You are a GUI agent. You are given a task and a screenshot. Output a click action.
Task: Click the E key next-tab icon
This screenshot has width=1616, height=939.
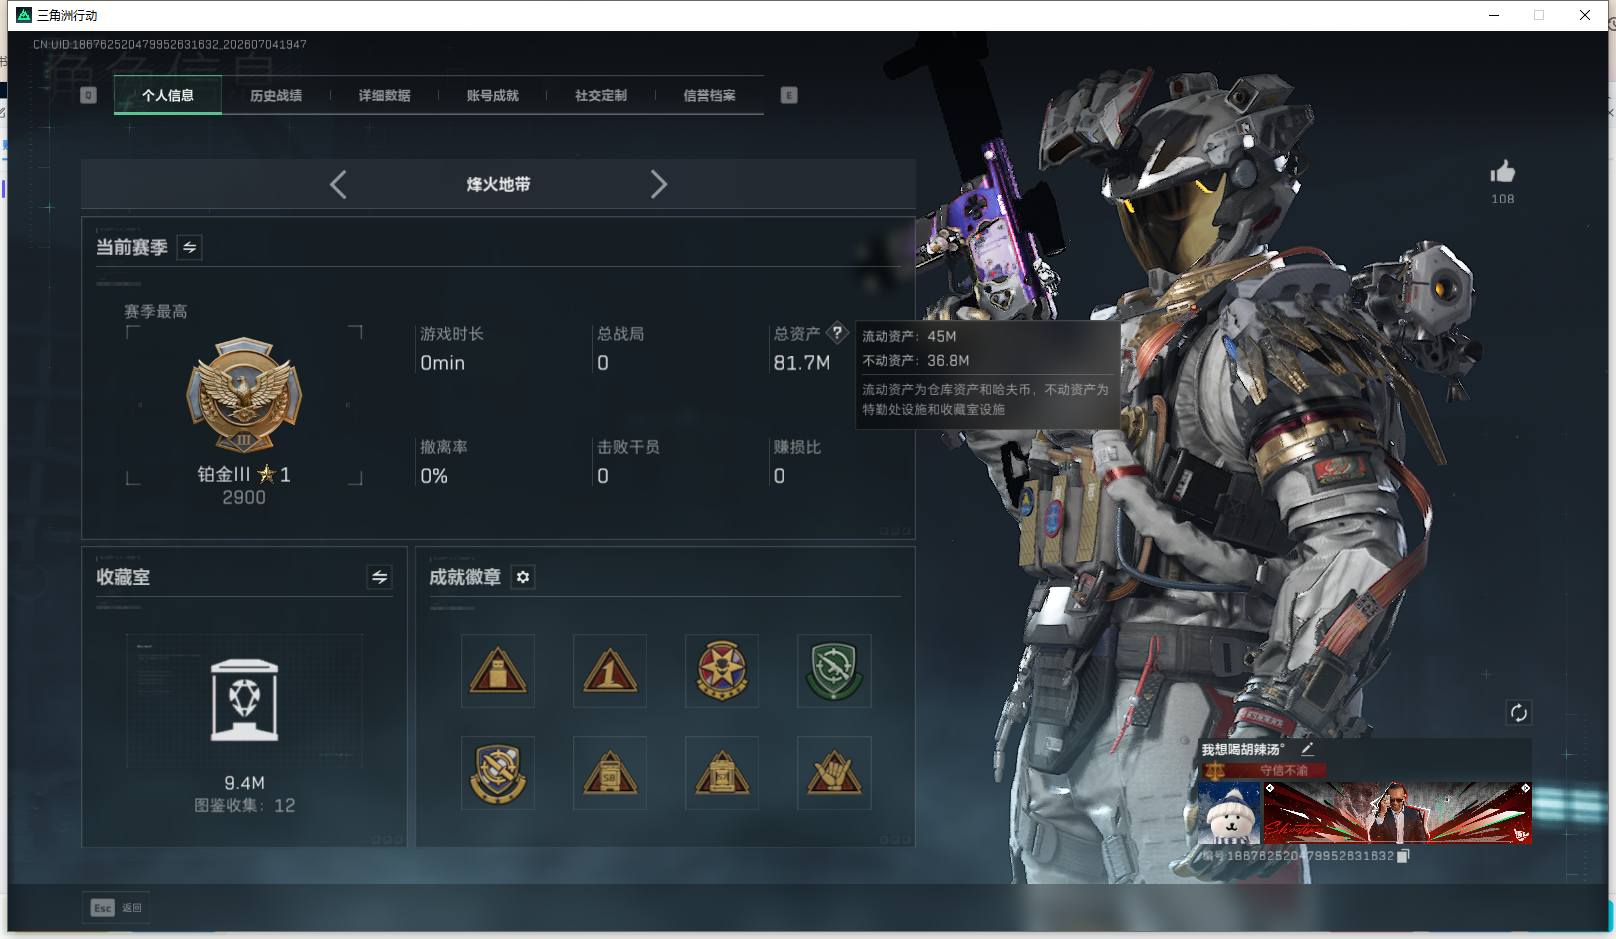click(x=789, y=95)
